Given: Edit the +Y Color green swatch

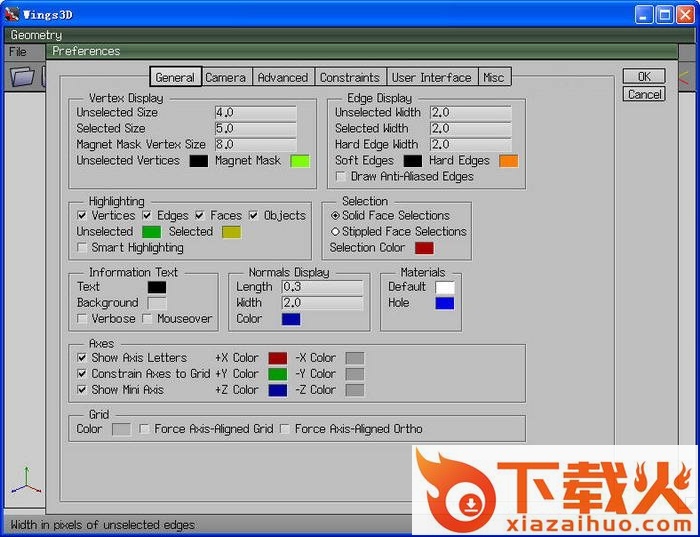Looking at the screenshot, I should (277, 374).
